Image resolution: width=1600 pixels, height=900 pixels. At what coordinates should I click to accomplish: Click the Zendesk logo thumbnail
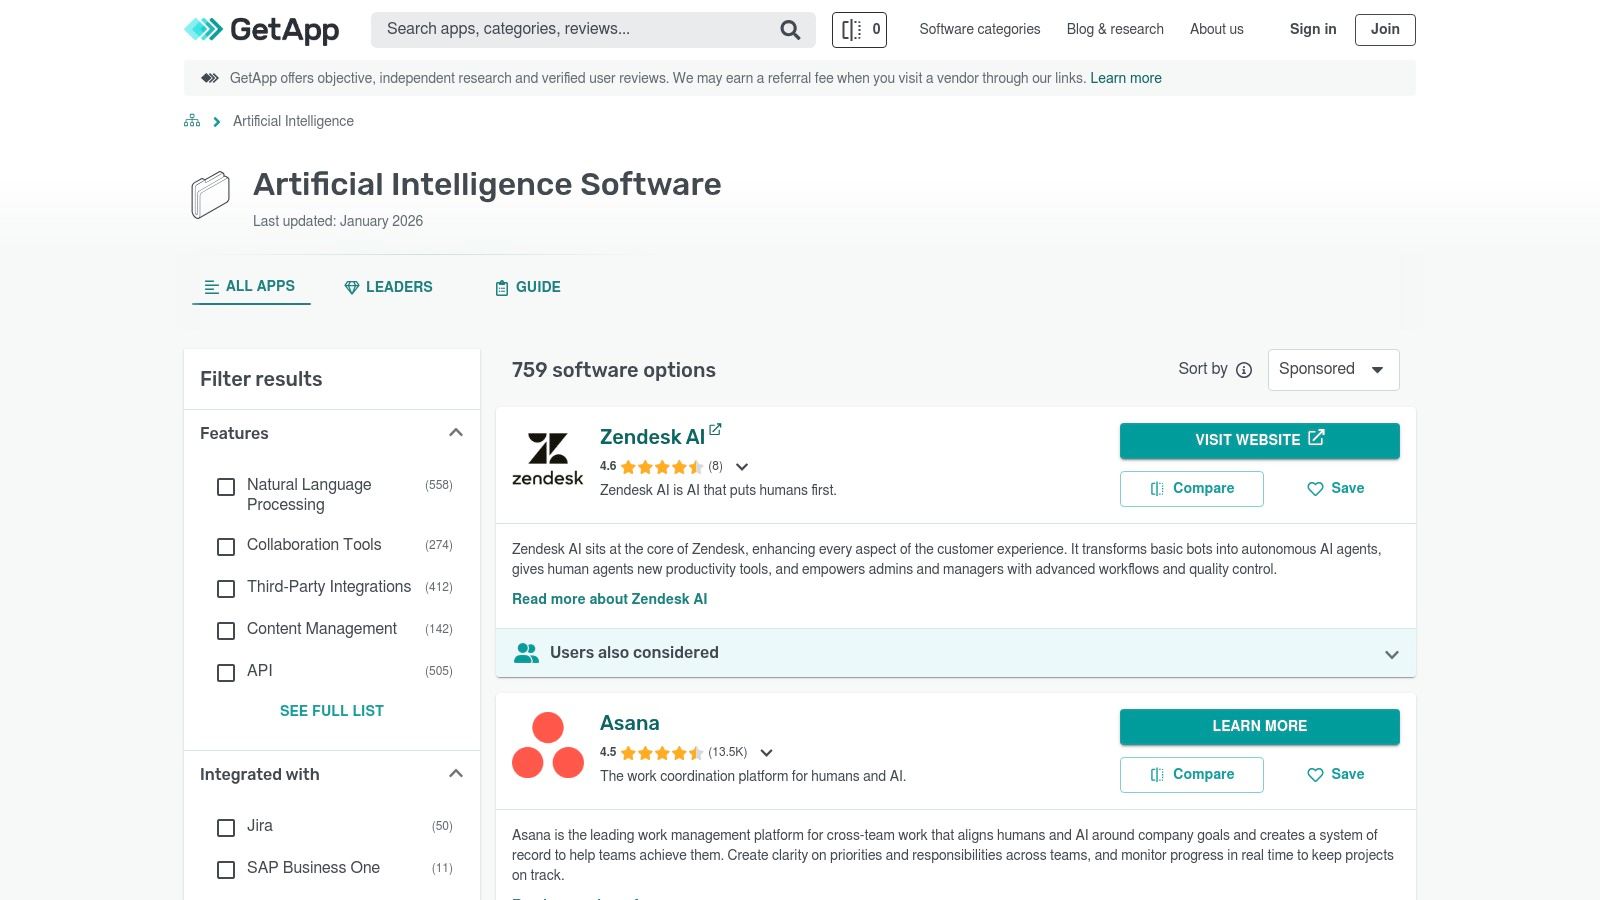tap(547, 459)
